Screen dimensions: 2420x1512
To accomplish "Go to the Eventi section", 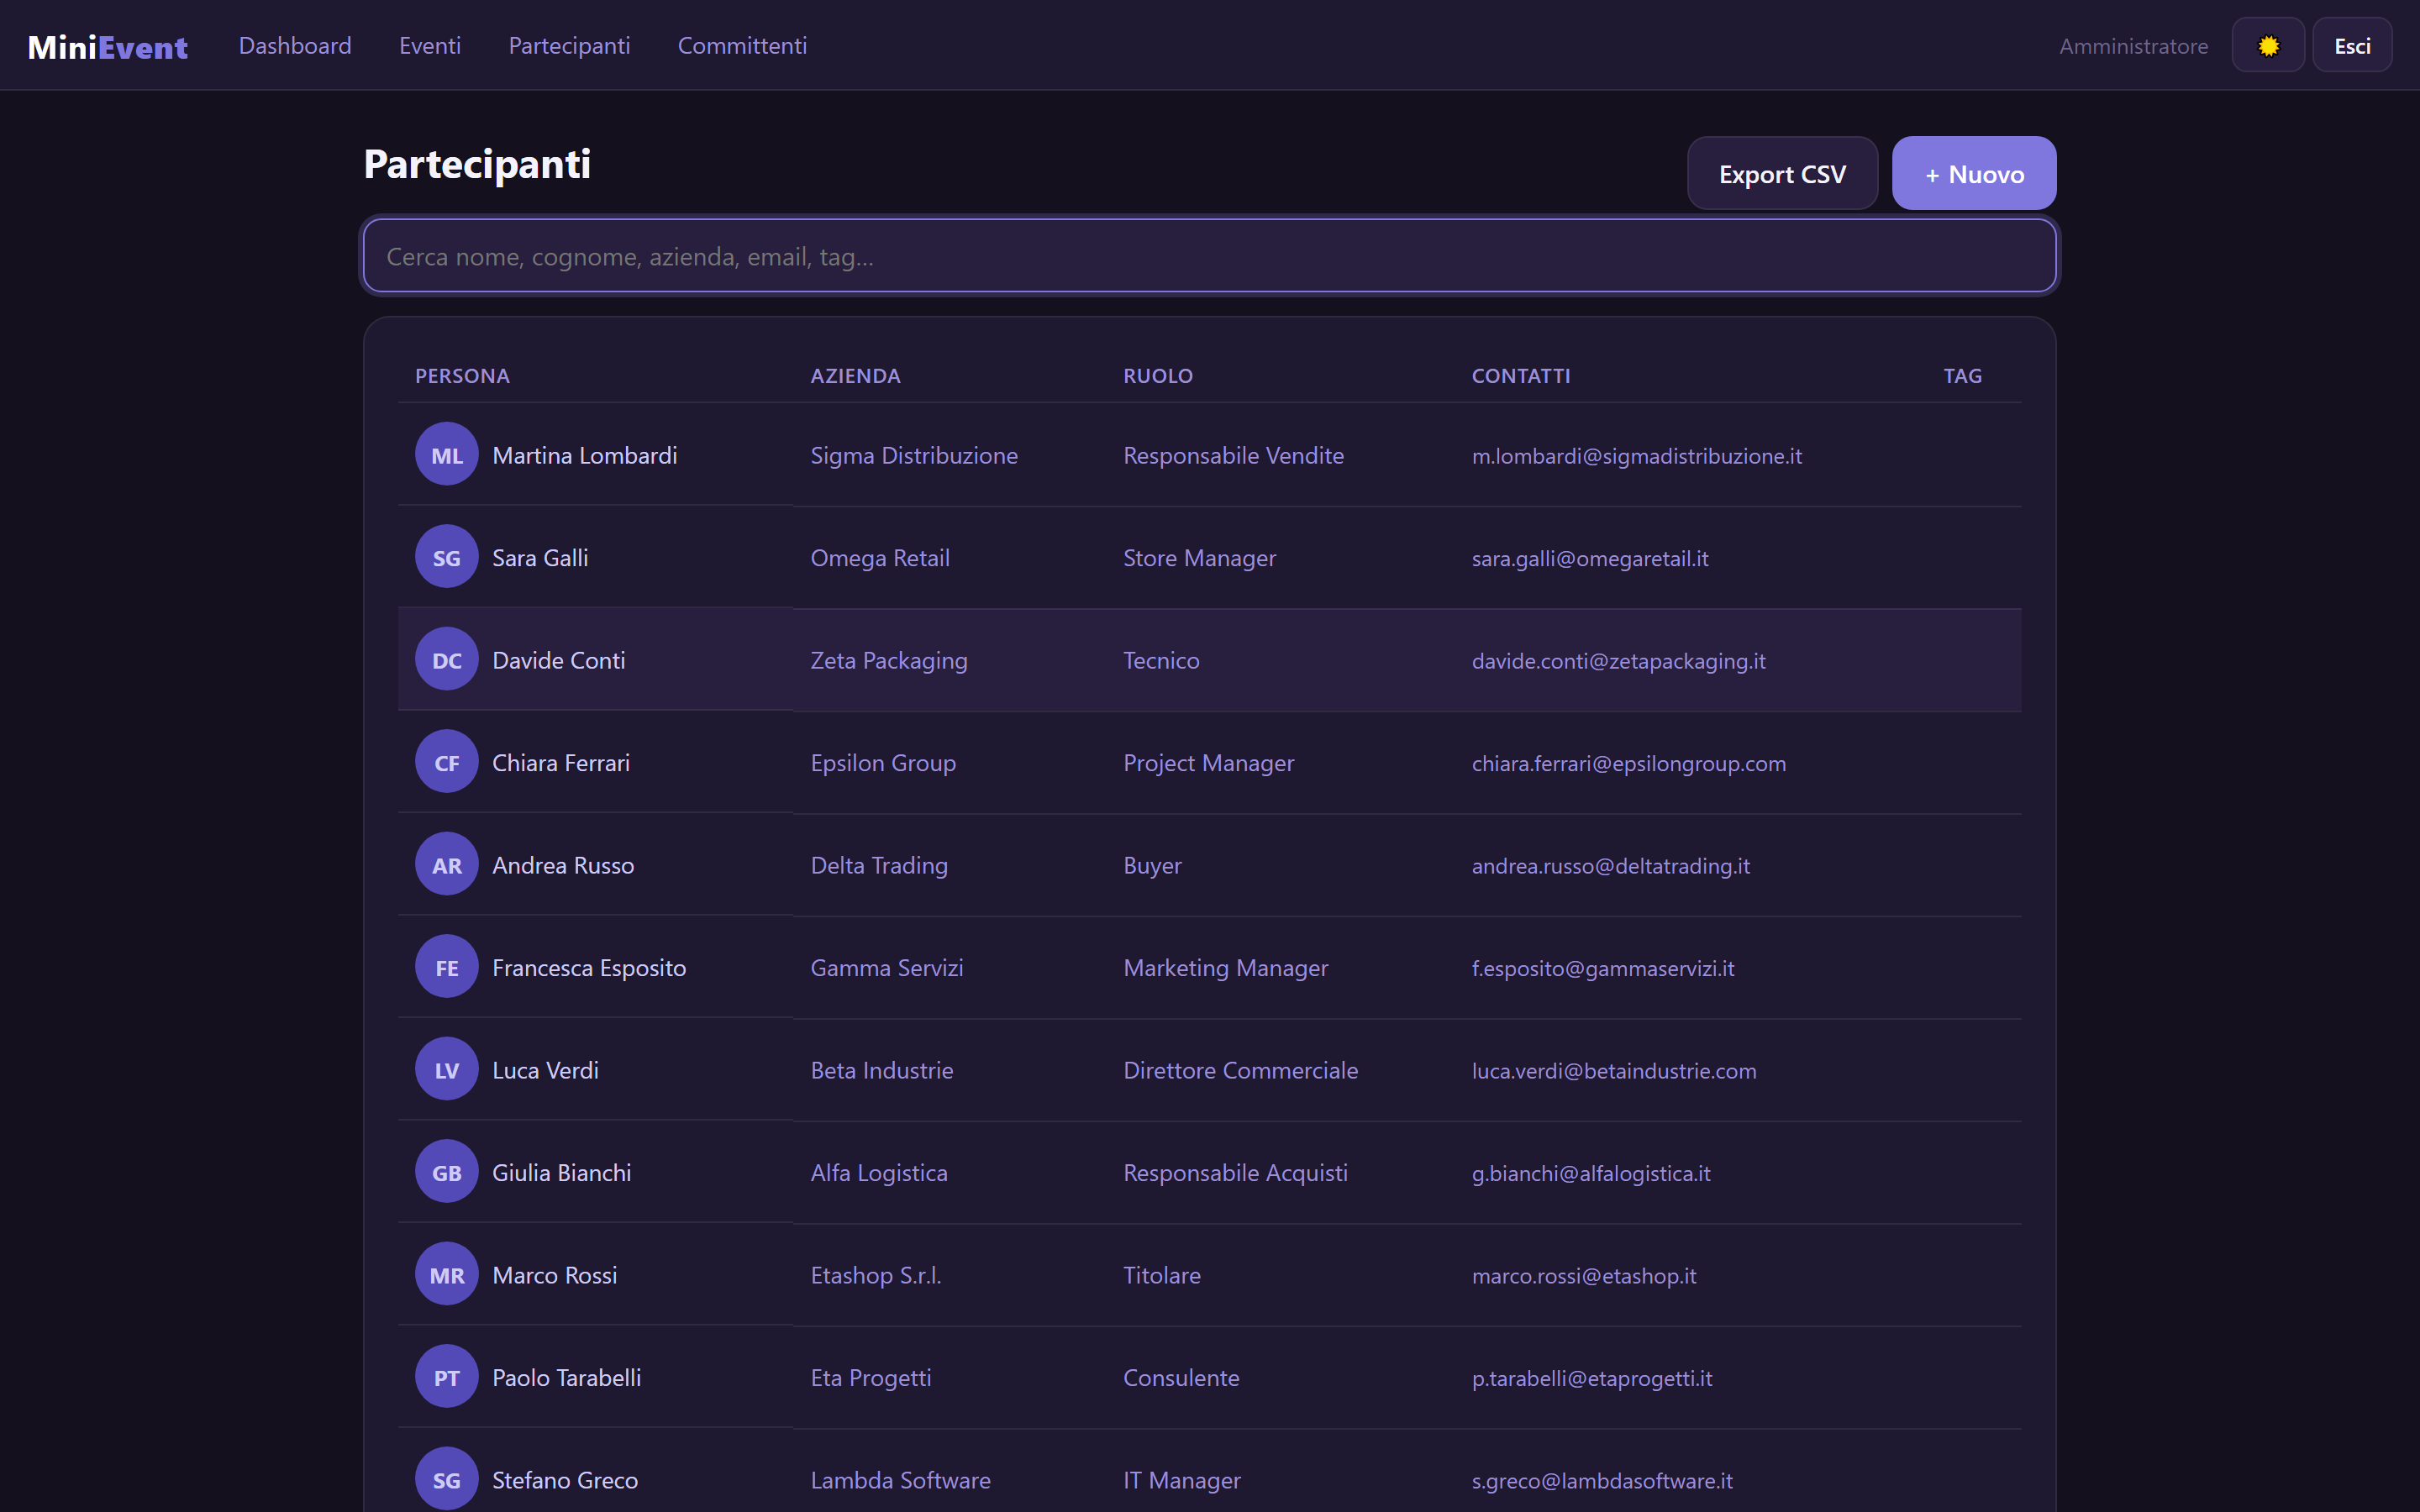I will pyautogui.click(x=430, y=46).
